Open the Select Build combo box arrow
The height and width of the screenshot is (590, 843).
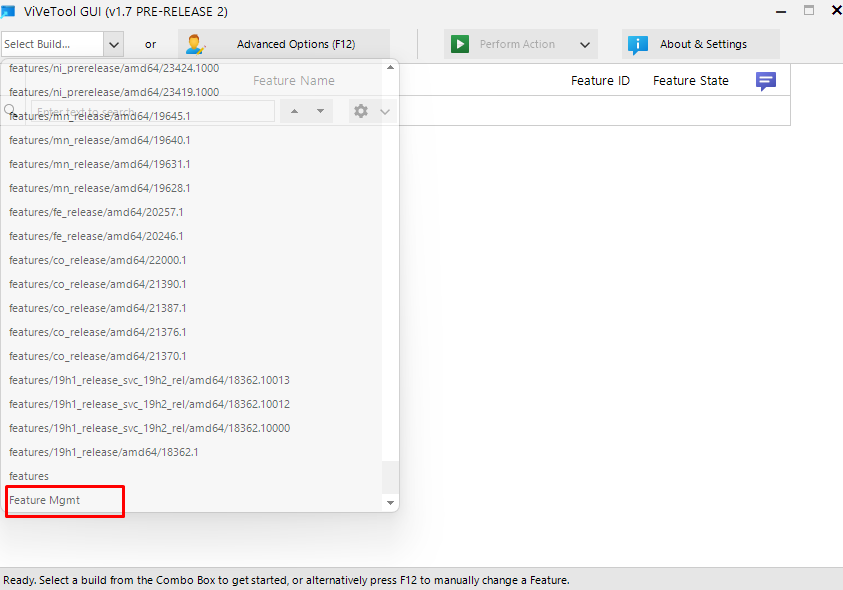click(113, 45)
